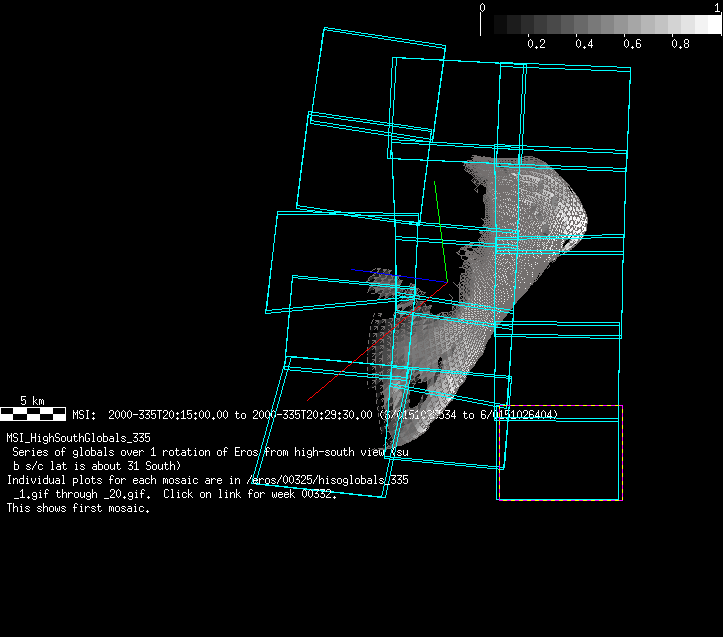This screenshot has width=723, height=637.
Task: Click the green axis line
Action: [440, 230]
